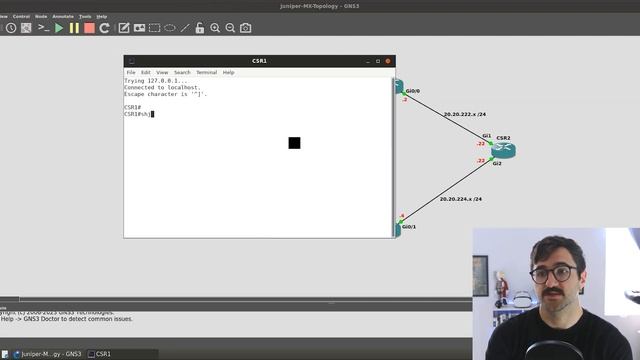Minimize the CSR1 terminal window
640x360 pixels.
[368, 61]
